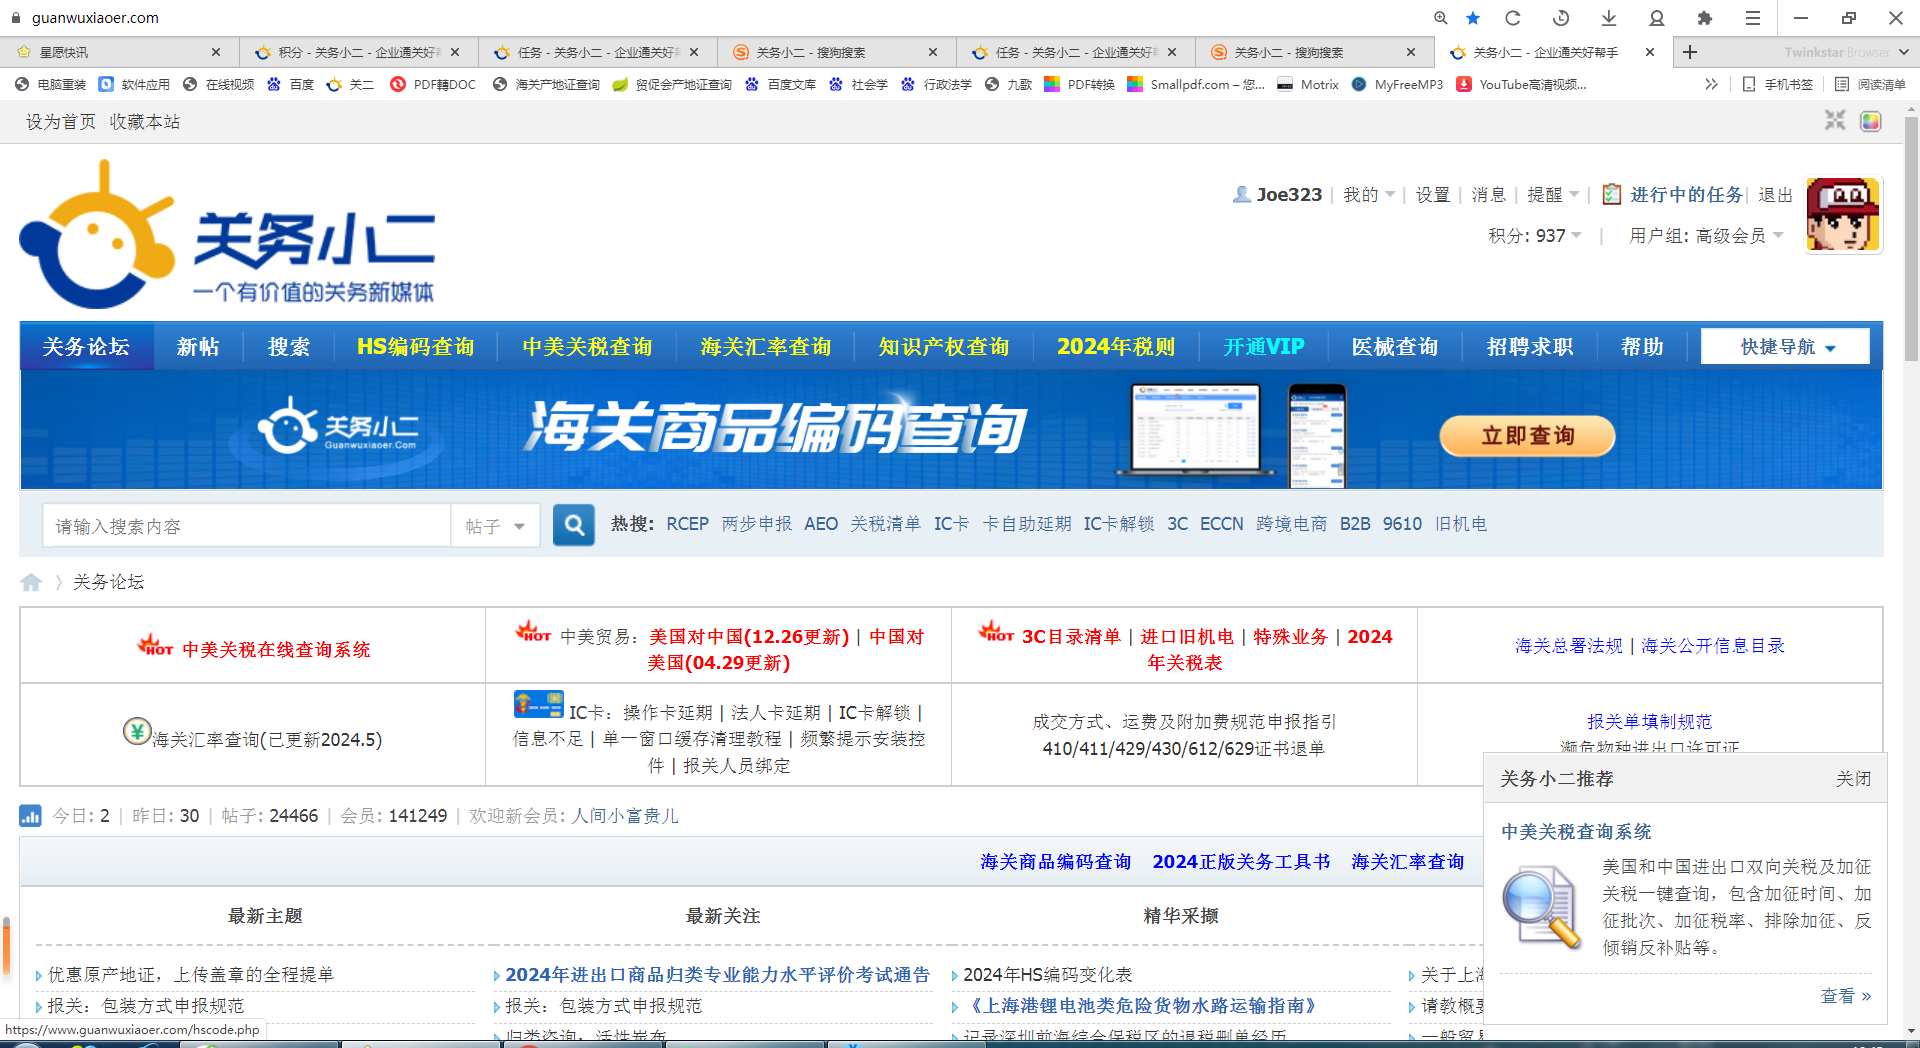This screenshot has height=1048, width=1920.
Task: Open the user account icon in toolbar
Action: coord(1657,18)
